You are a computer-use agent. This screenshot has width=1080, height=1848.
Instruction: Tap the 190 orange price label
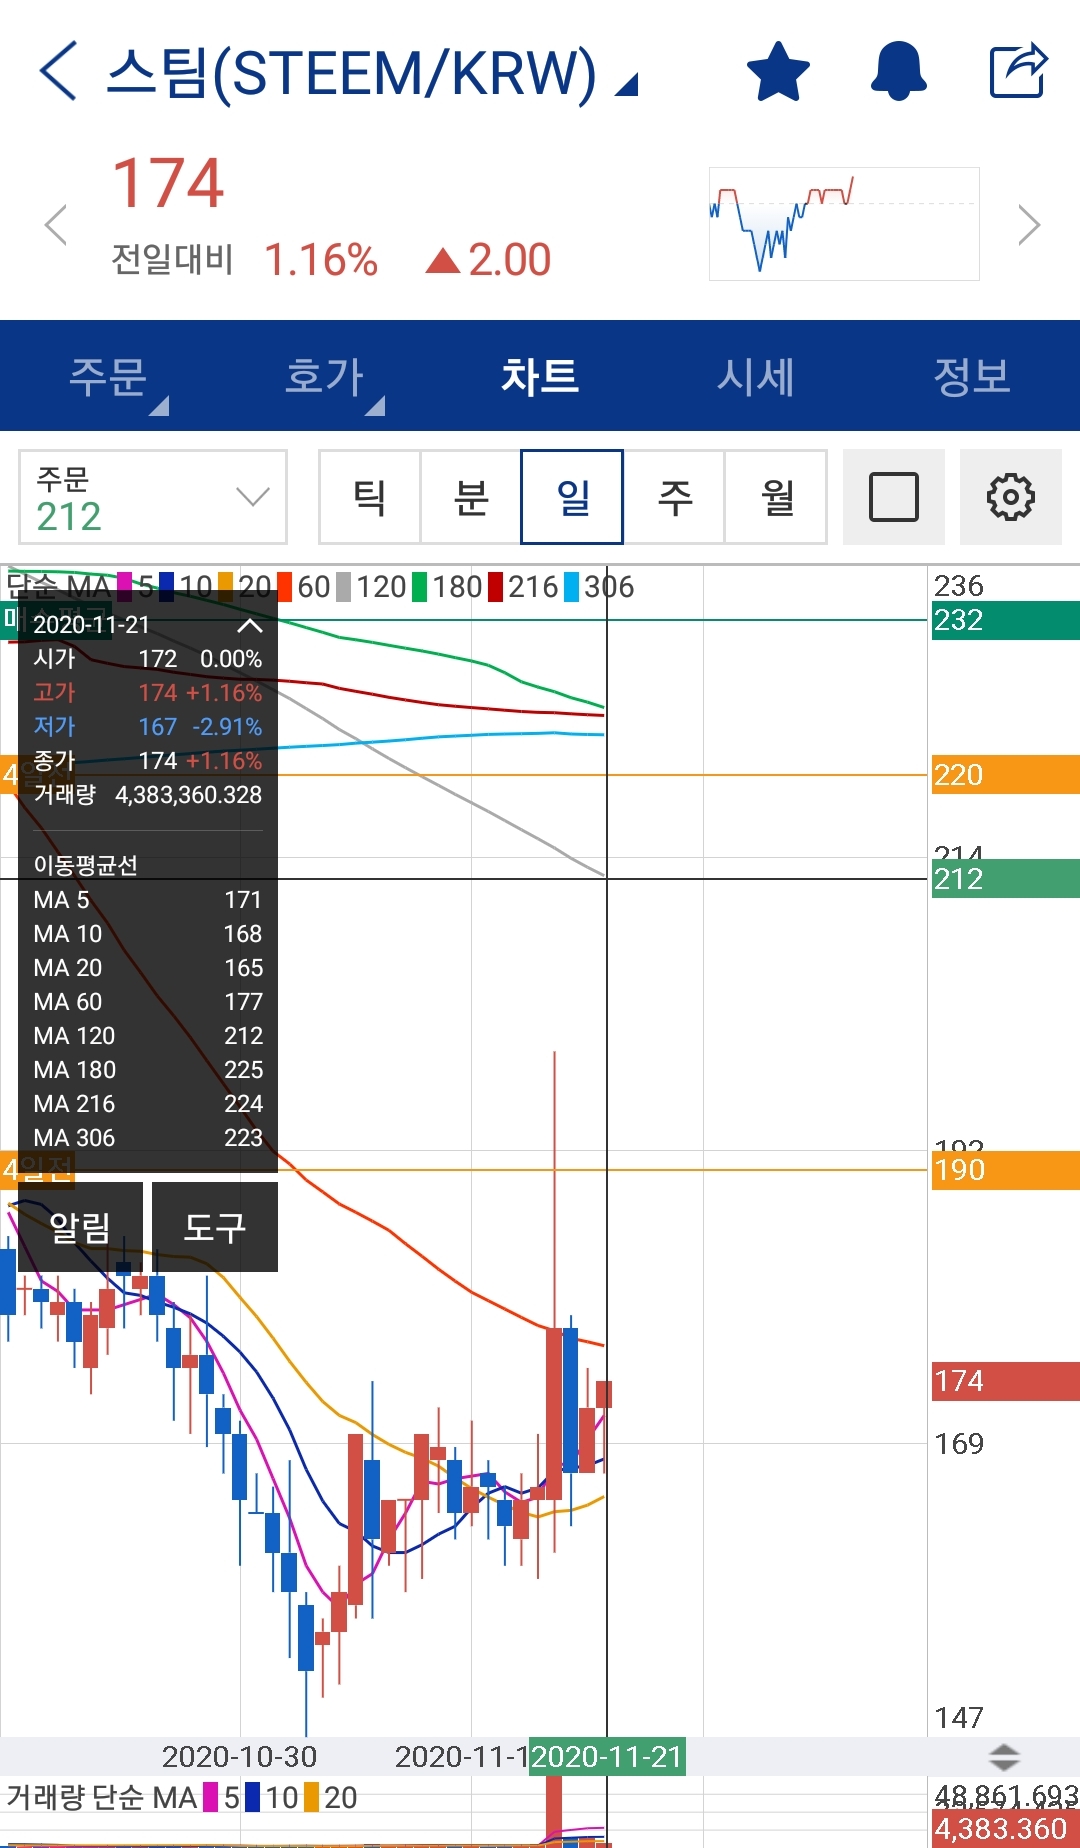(1006, 1170)
